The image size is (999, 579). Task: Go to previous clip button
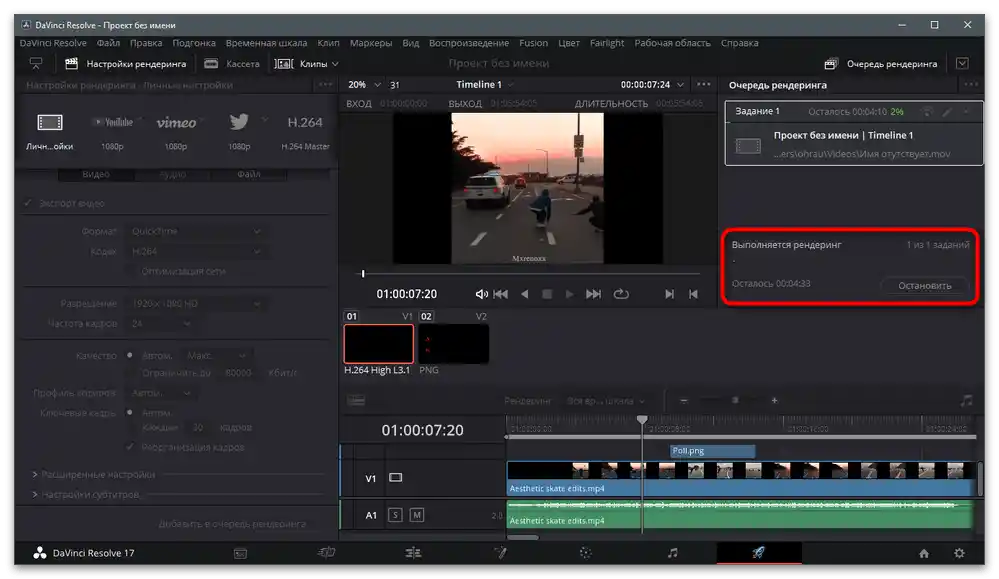(x=693, y=294)
